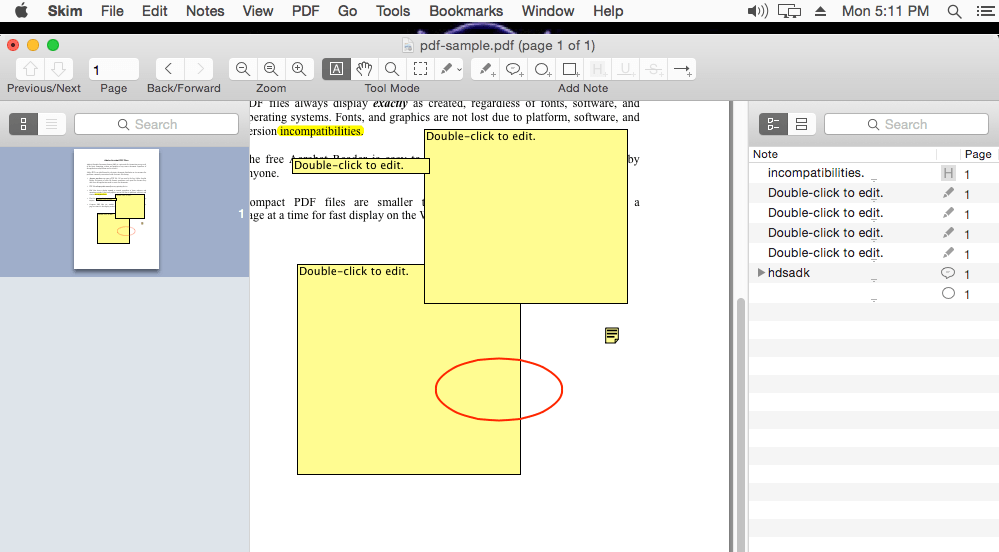999x552 pixels.
Task: Show thumbnails view in left sidebar
Action: click(x=24, y=124)
